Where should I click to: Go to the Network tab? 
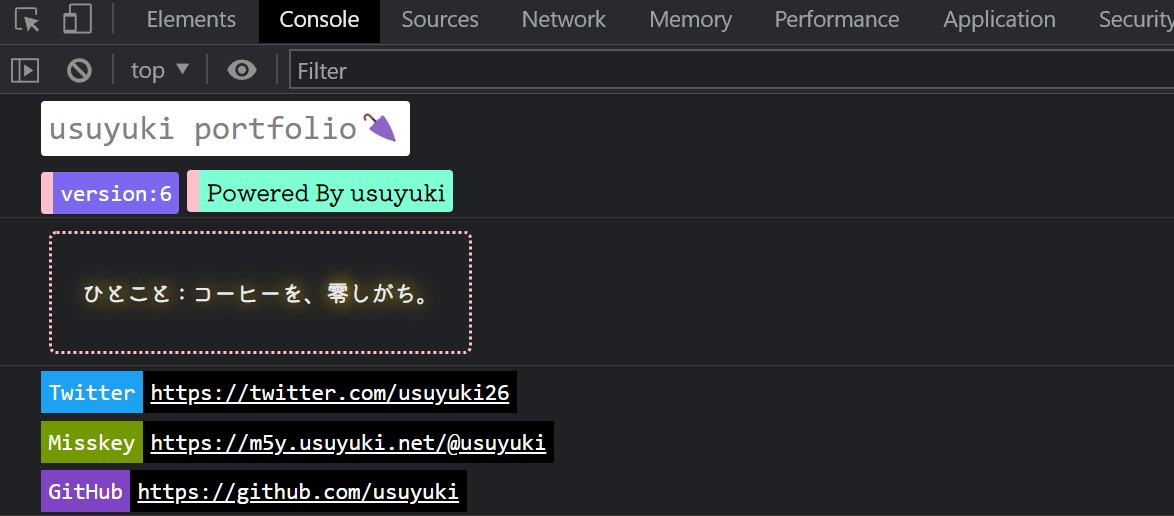(564, 20)
